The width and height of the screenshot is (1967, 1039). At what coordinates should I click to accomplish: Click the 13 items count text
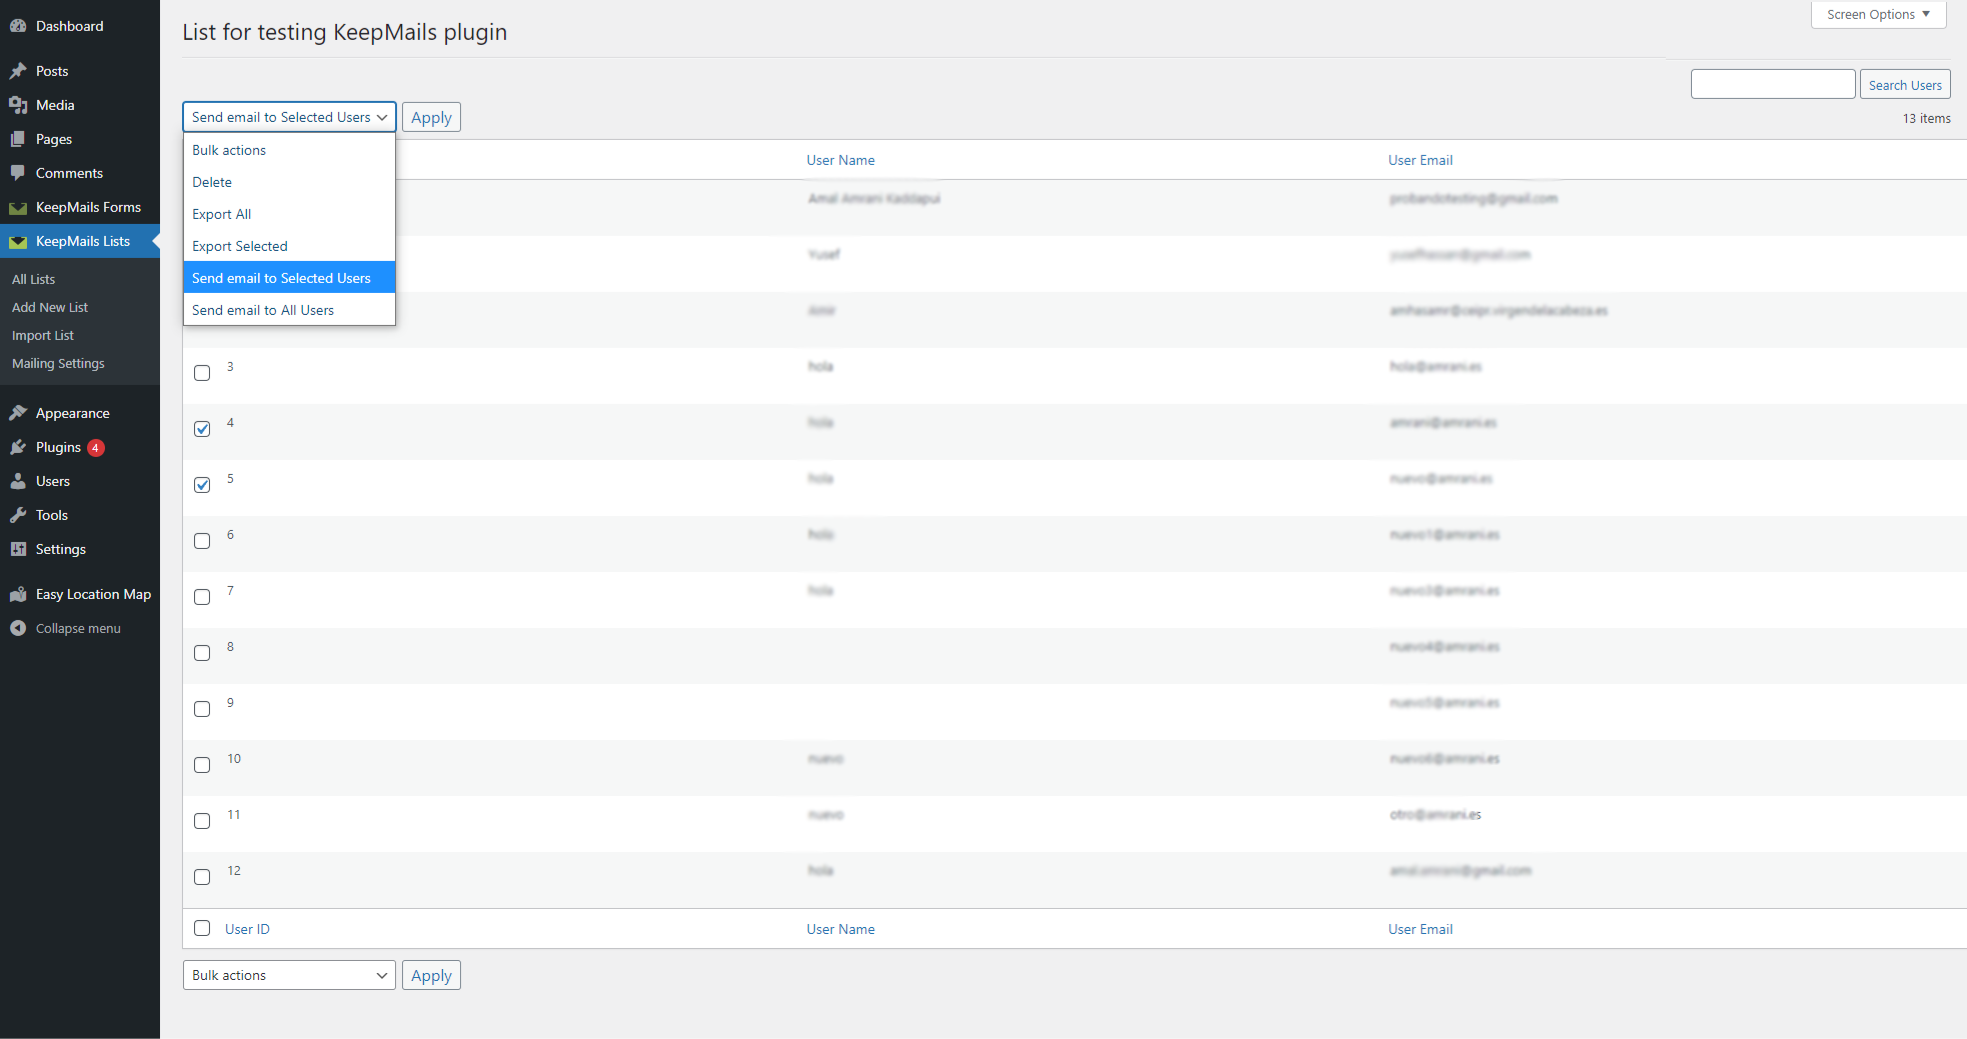coord(1926,118)
